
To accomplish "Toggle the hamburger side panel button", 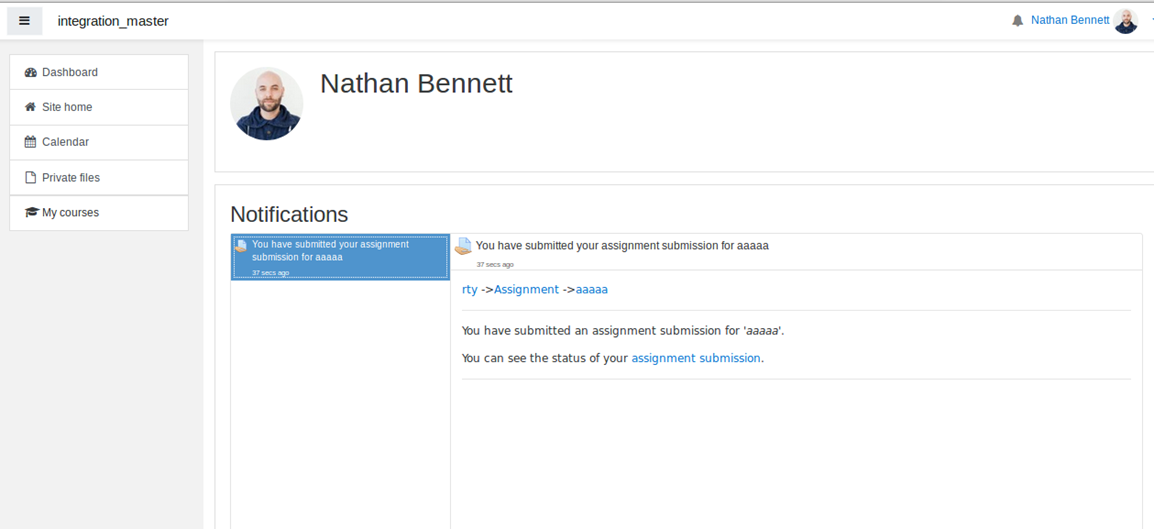I will pos(24,21).
